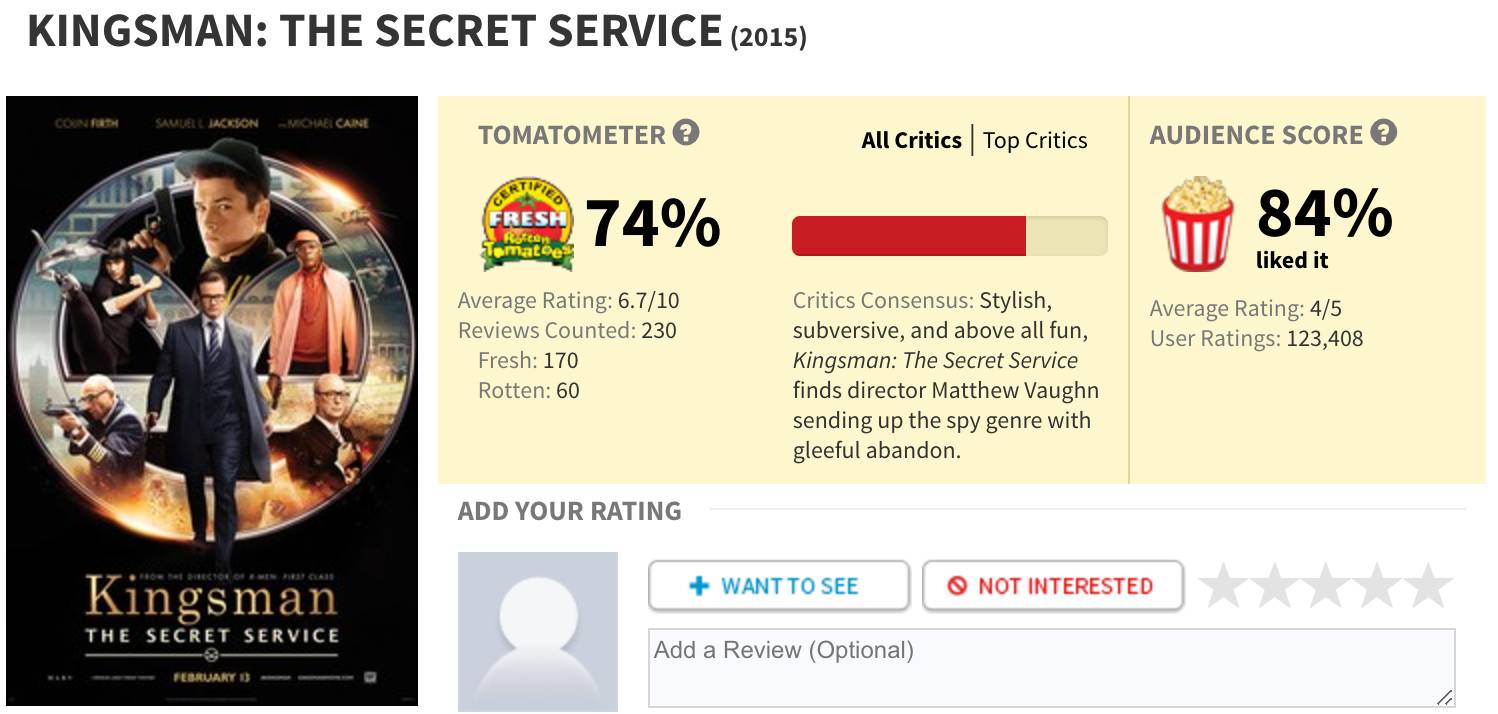Click the Reviews Counted 230 text
The image size is (1498, 714).
567,330
